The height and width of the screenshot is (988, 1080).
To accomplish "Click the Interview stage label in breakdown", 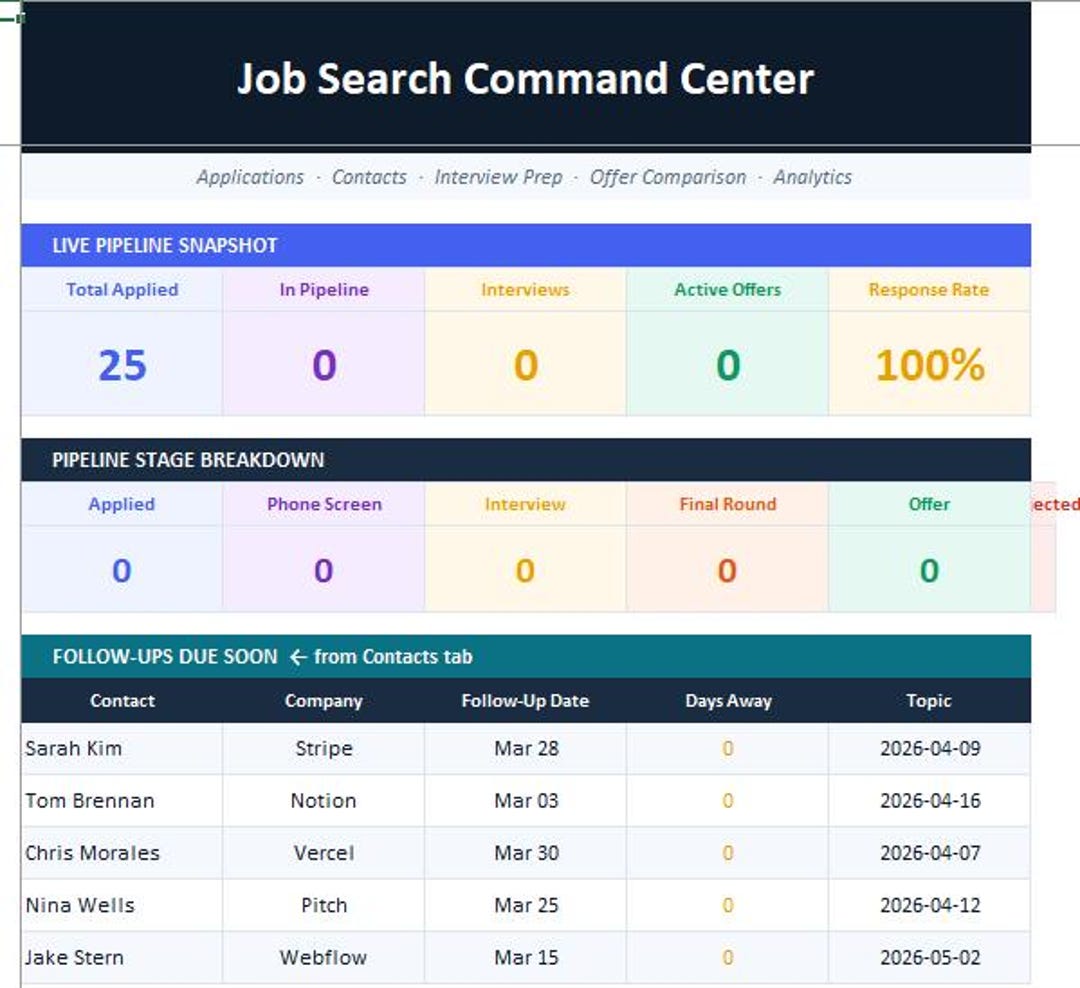I will (526, 504).
